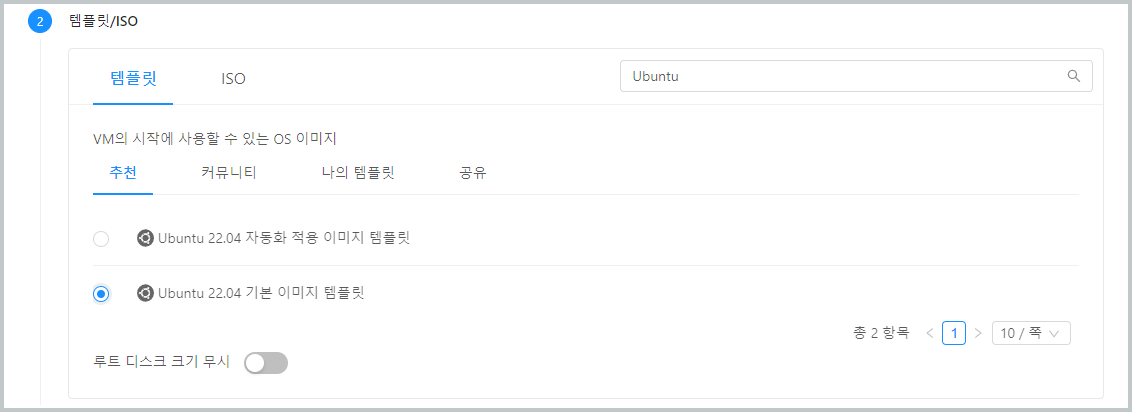Open the 추천 category tab
Image resolution: width=1132 pixels, height=412 pixels.
pos(122,173)
